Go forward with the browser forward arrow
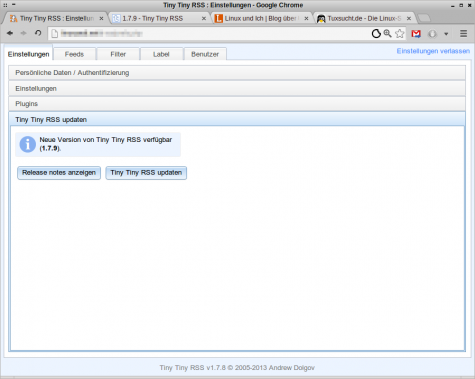Viewport: 475px width, 379px height. pyautogui.click(x=23, y=33)
